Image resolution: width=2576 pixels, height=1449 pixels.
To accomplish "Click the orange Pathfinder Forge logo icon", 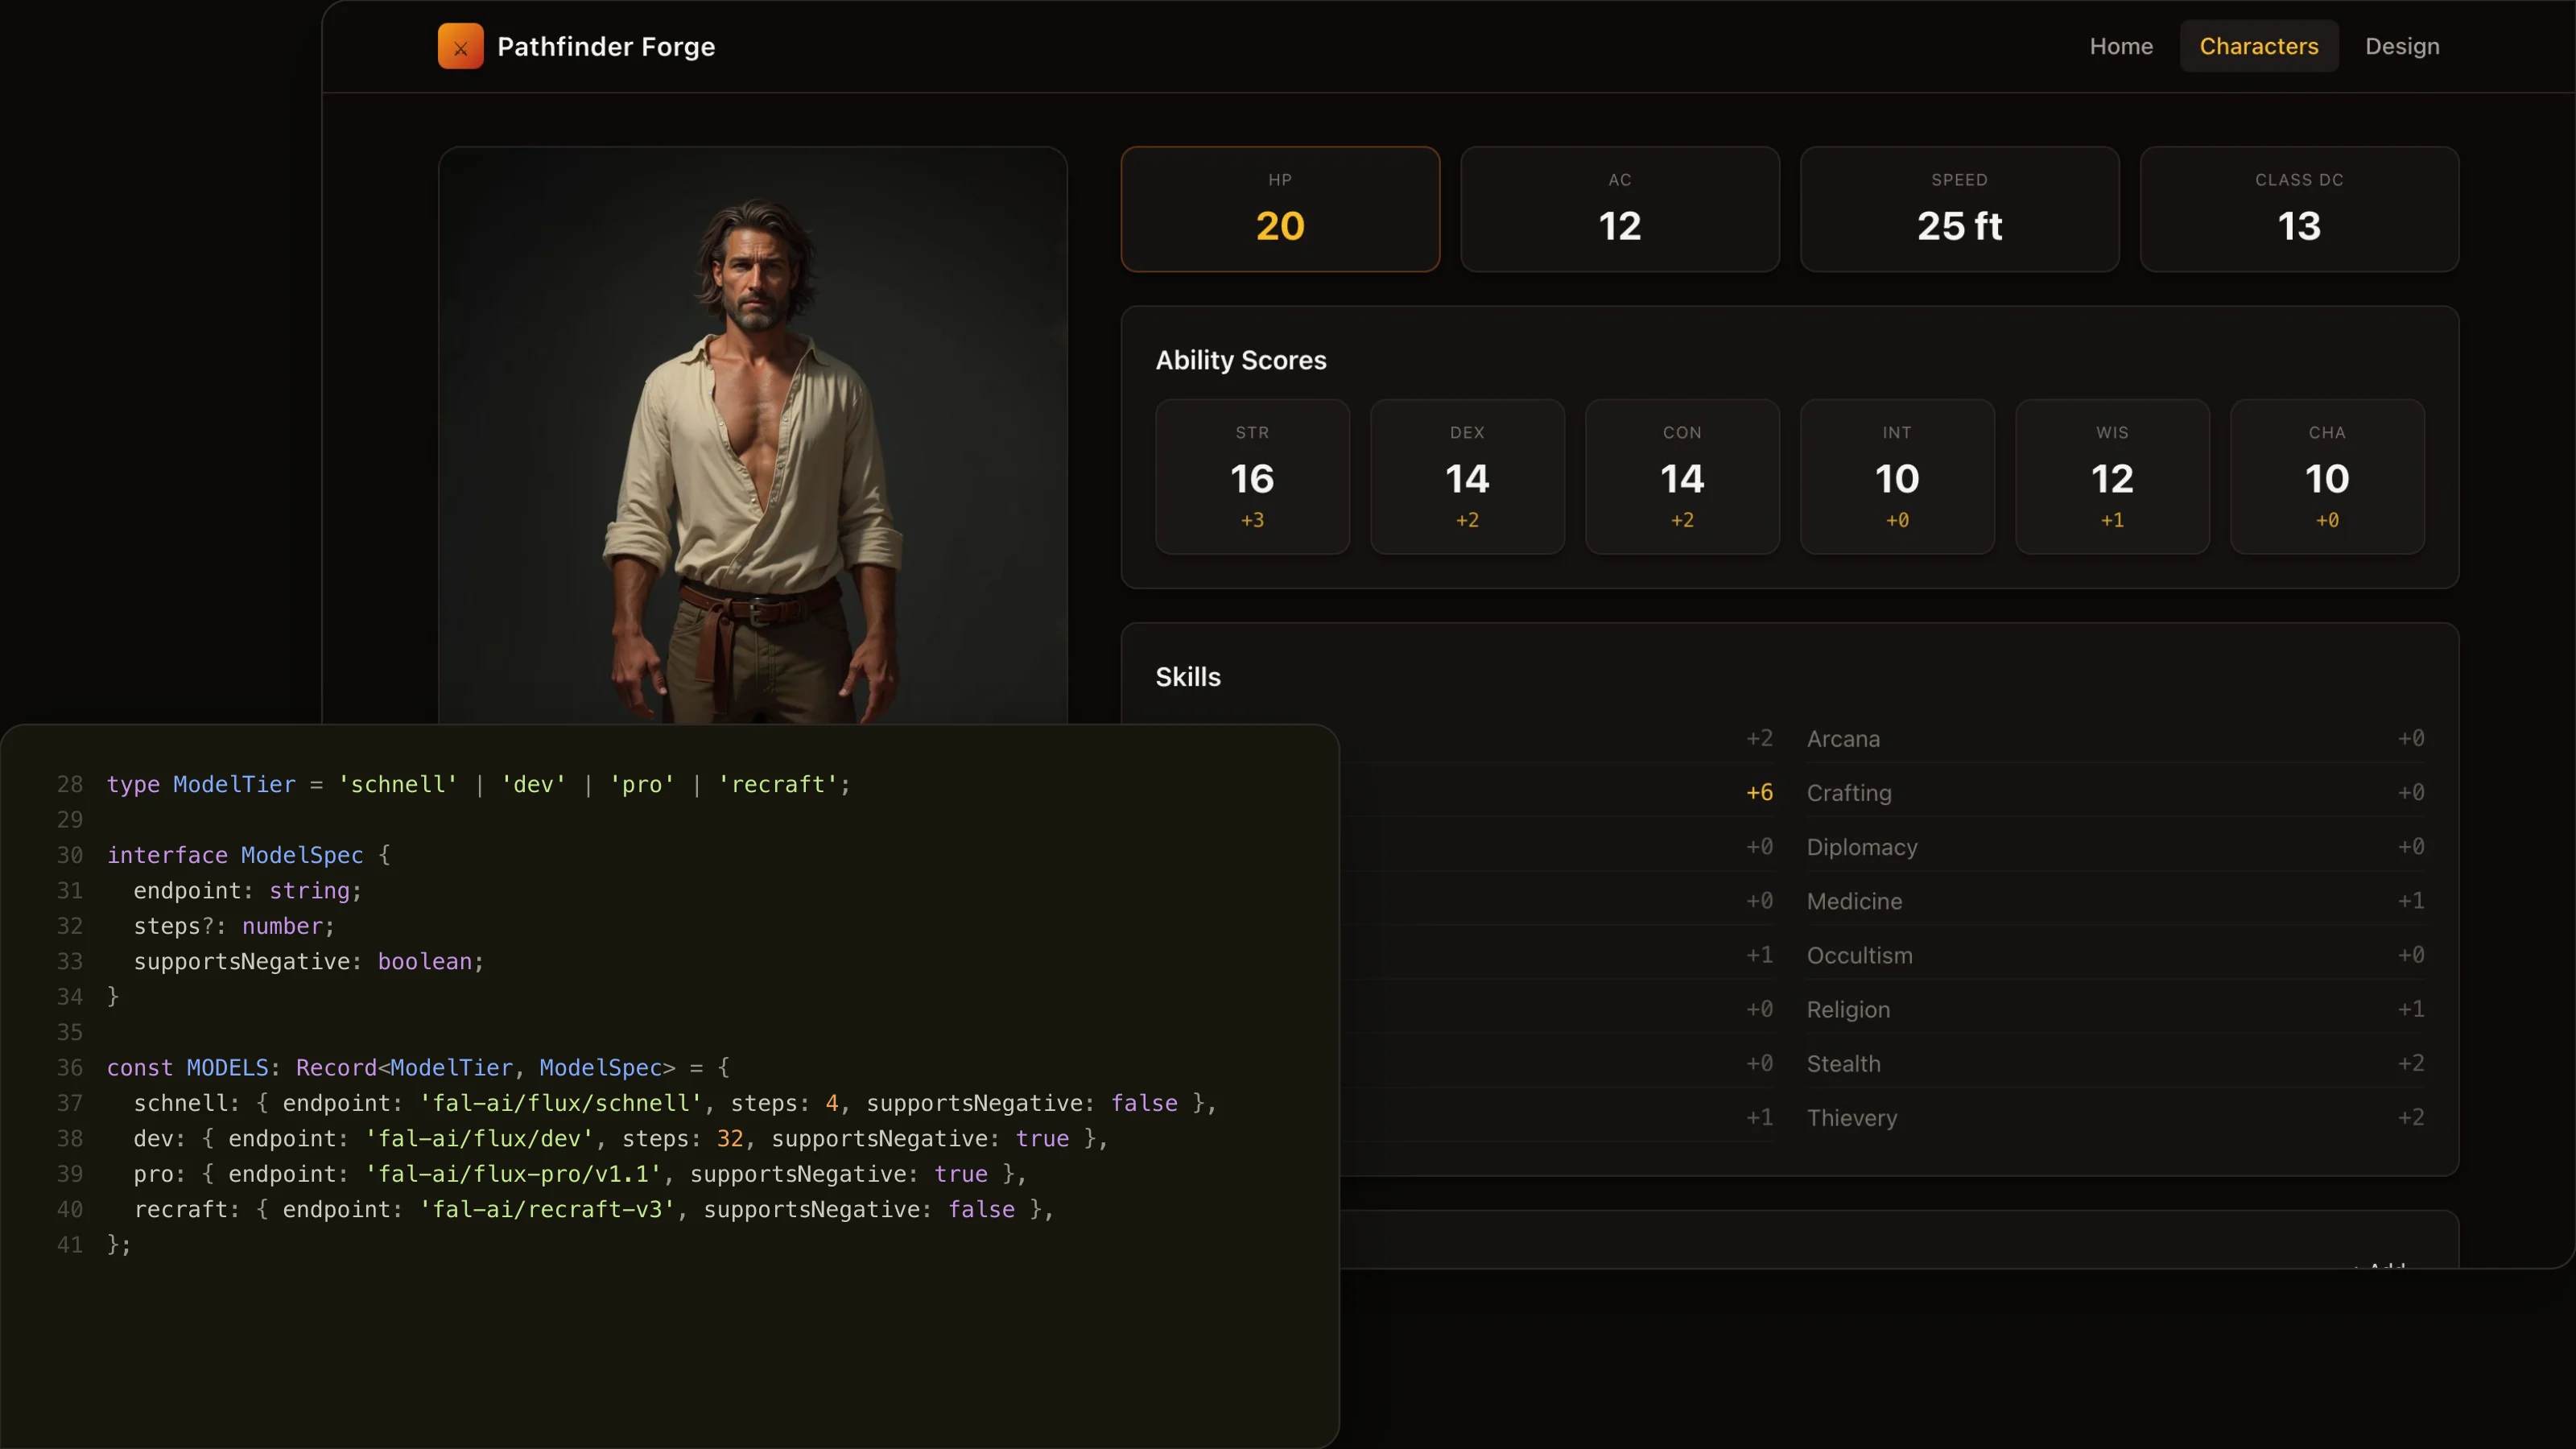I will (x=460, y=46).
